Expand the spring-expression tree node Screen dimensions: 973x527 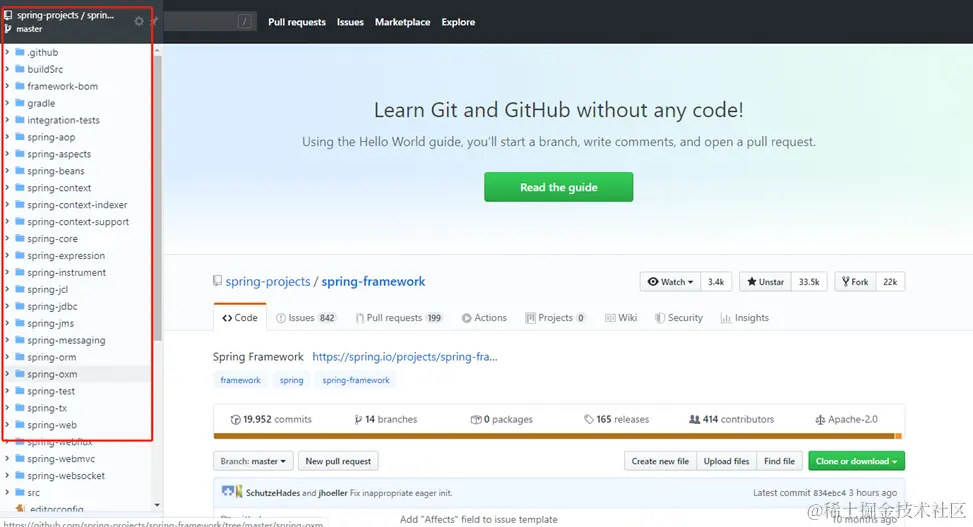[7, 255]
